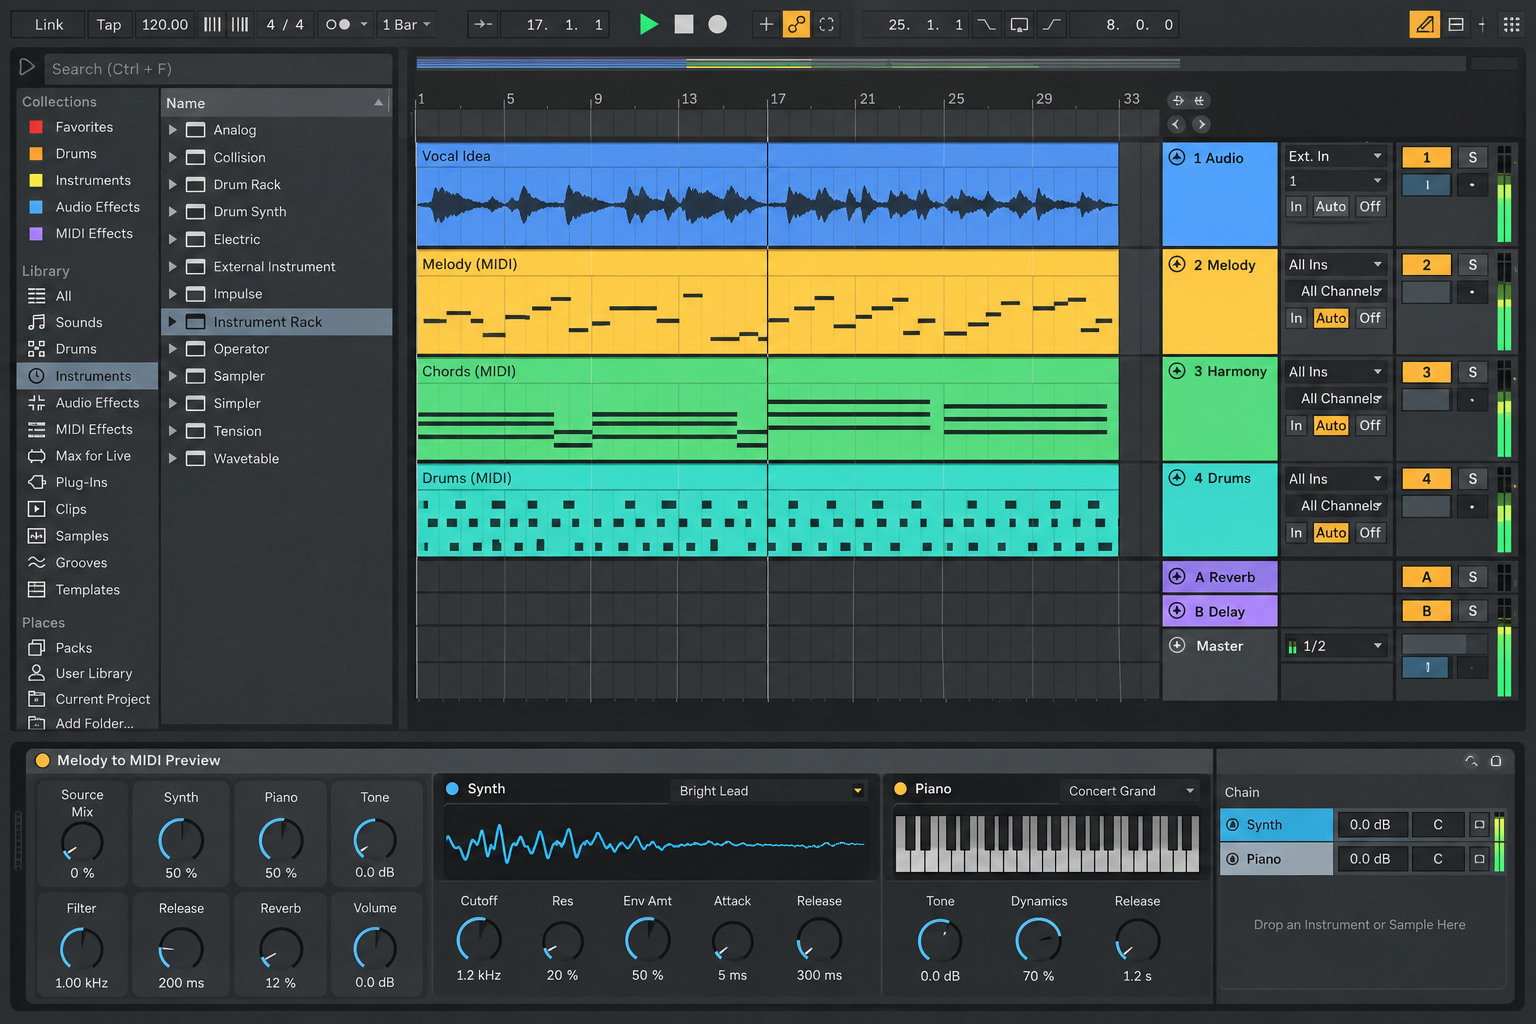Viewport: 1536px width, 1024px height.
Task: Click the capture MIDI bracket icon
Action: point(826,24)
